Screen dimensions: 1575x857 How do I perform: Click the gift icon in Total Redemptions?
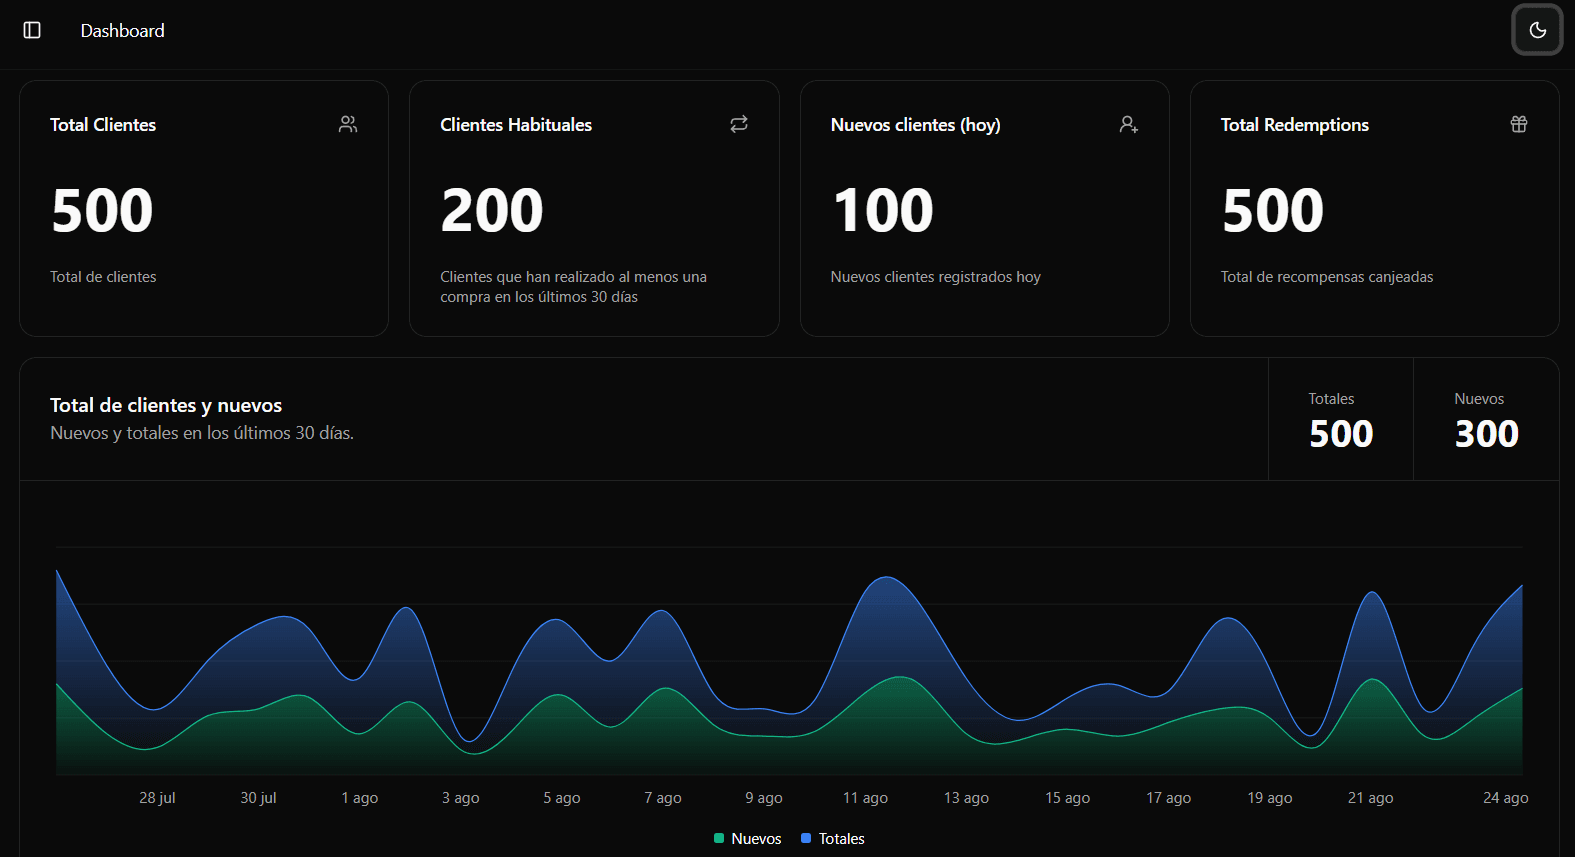pos(1519,124)
